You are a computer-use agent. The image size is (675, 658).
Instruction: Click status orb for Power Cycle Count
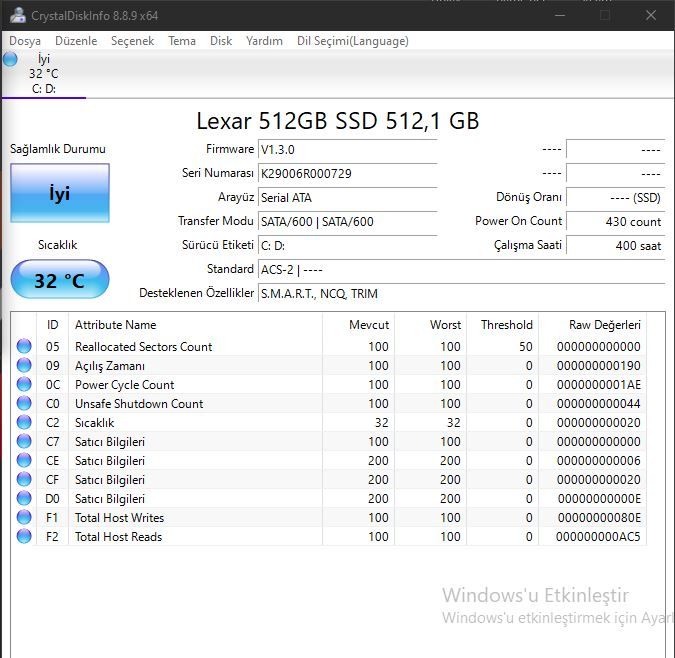[x=24, y=384]
